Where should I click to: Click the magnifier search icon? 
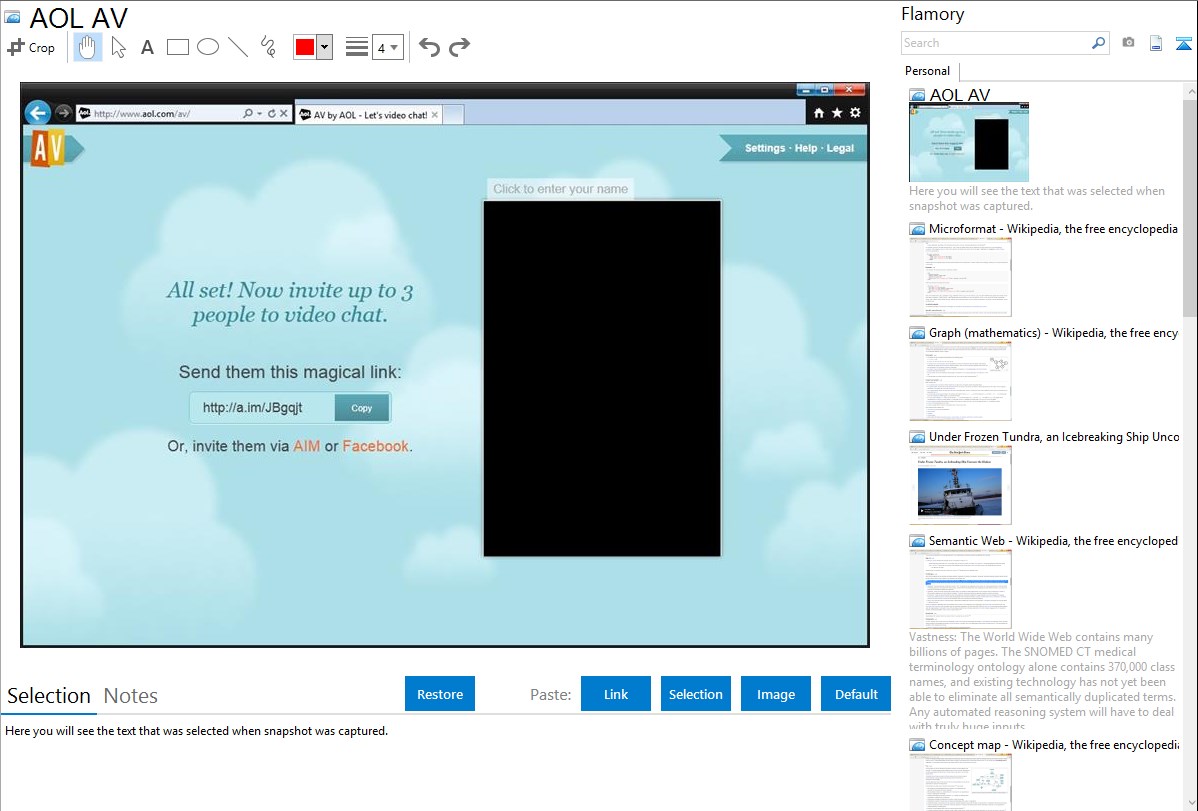[1099, 43]
